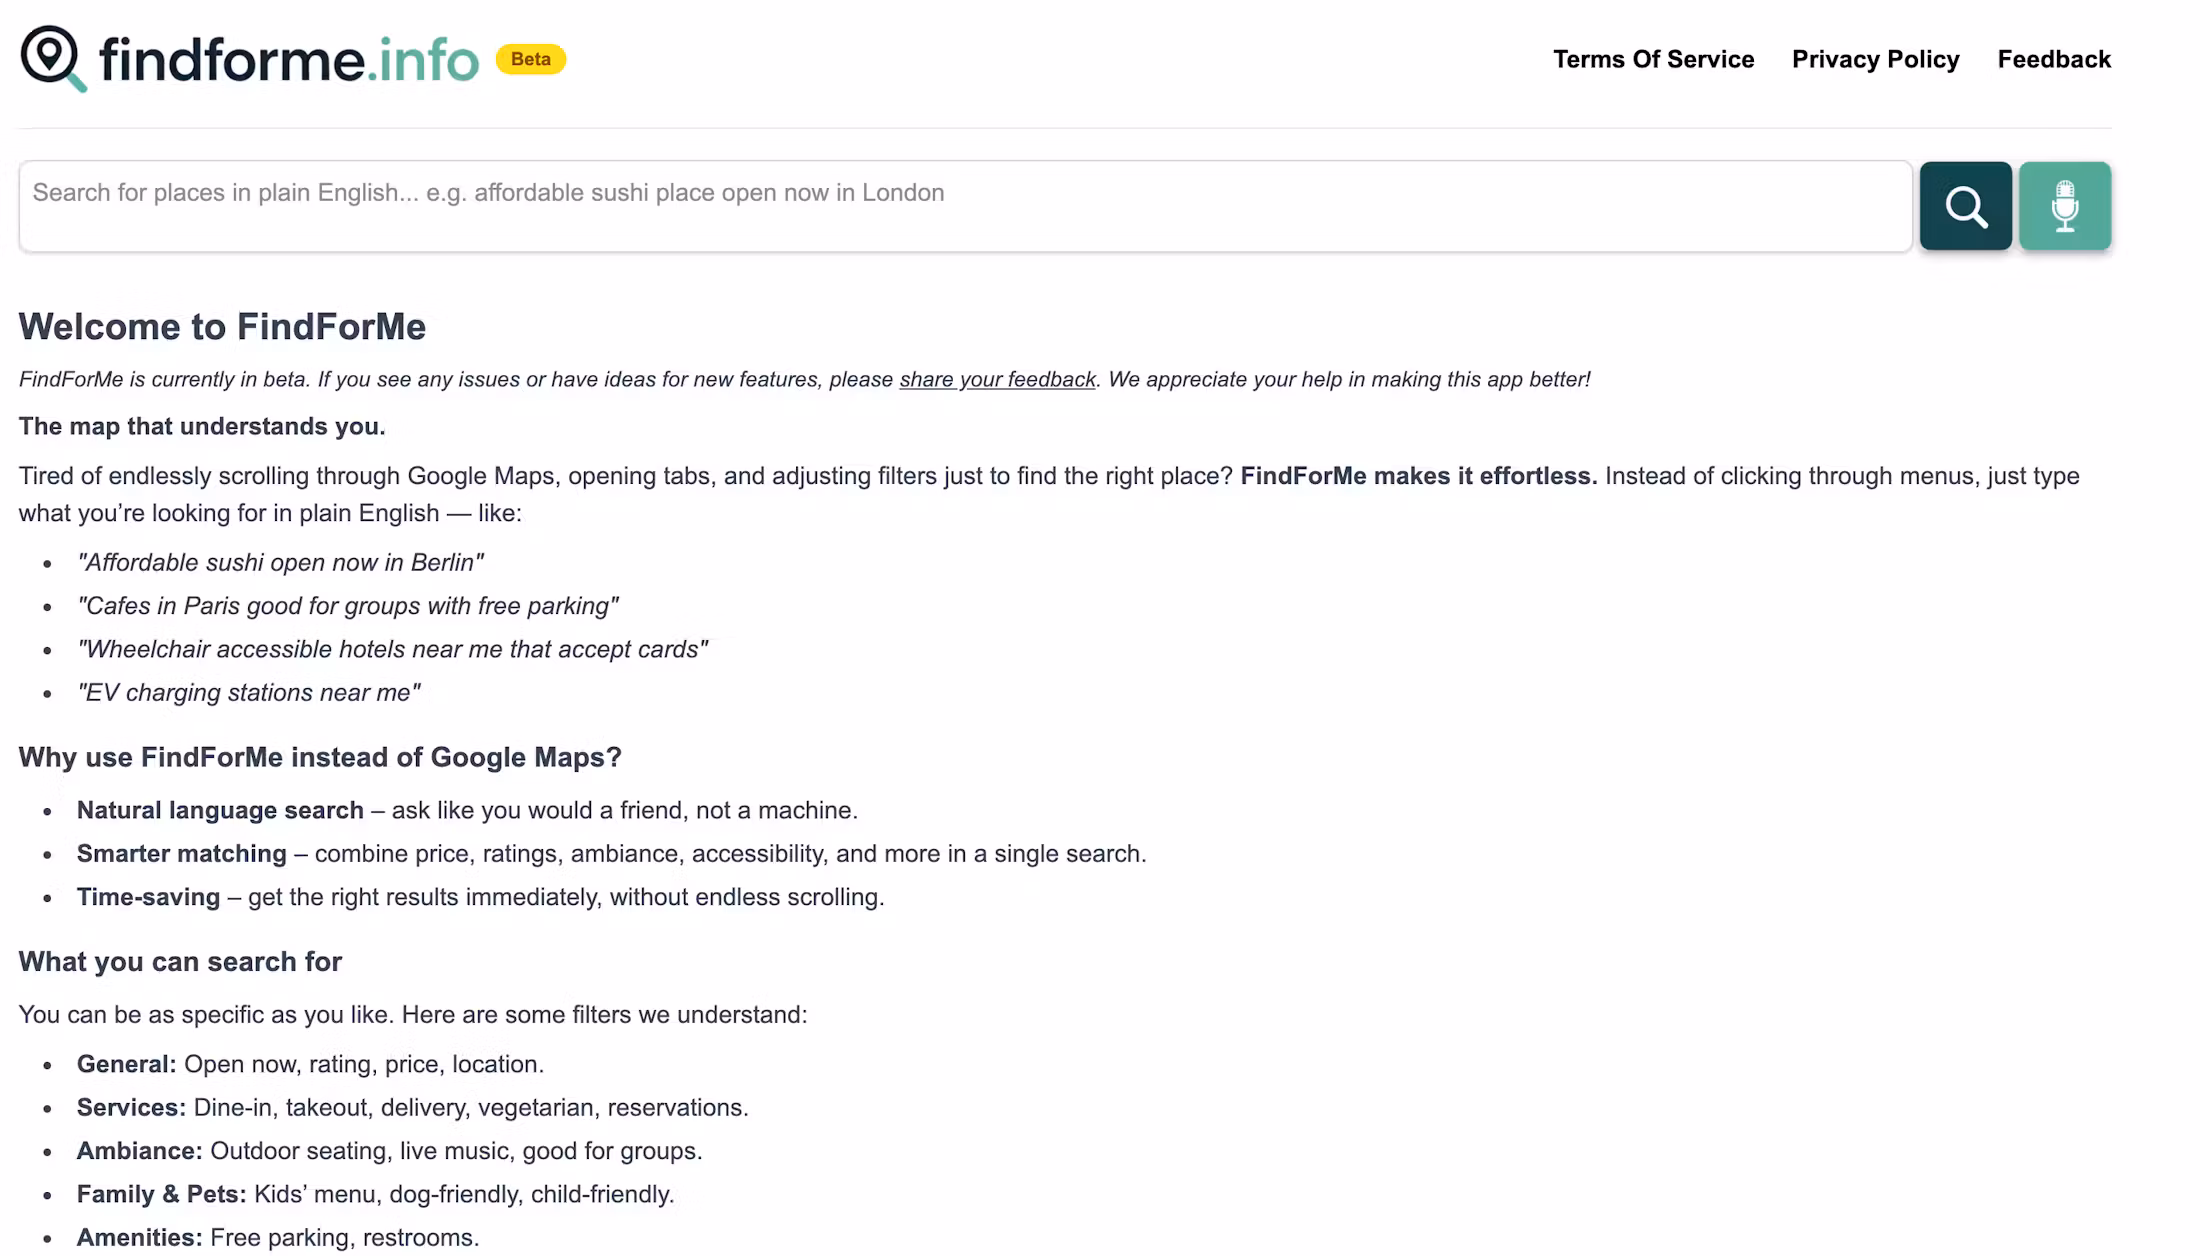
Task: Click the "Affordable sushi open now in Berlin" example
Action: pos(280,563)
